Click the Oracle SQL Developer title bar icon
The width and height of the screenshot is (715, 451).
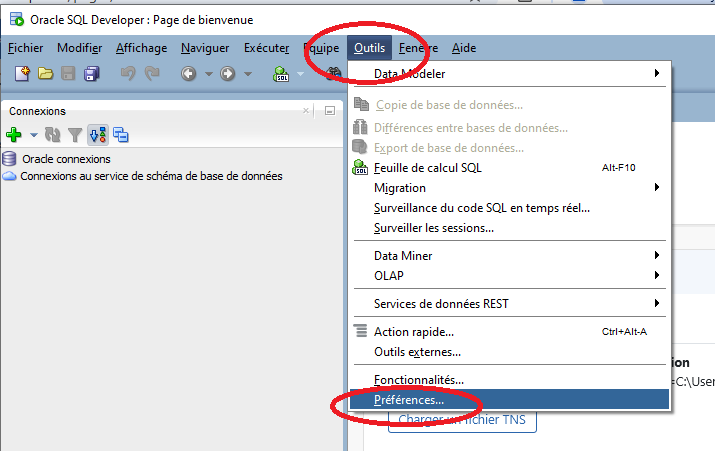tap(17, 20)
